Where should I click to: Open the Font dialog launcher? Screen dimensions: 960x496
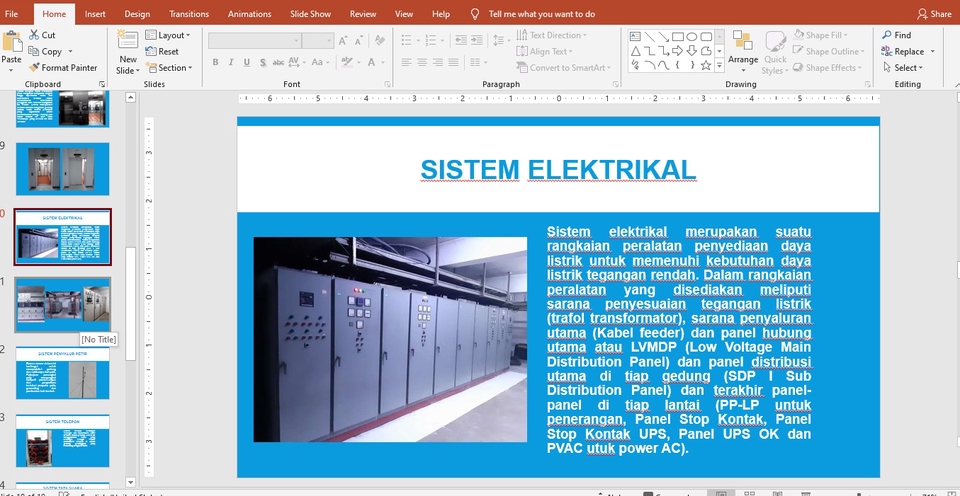387,84
